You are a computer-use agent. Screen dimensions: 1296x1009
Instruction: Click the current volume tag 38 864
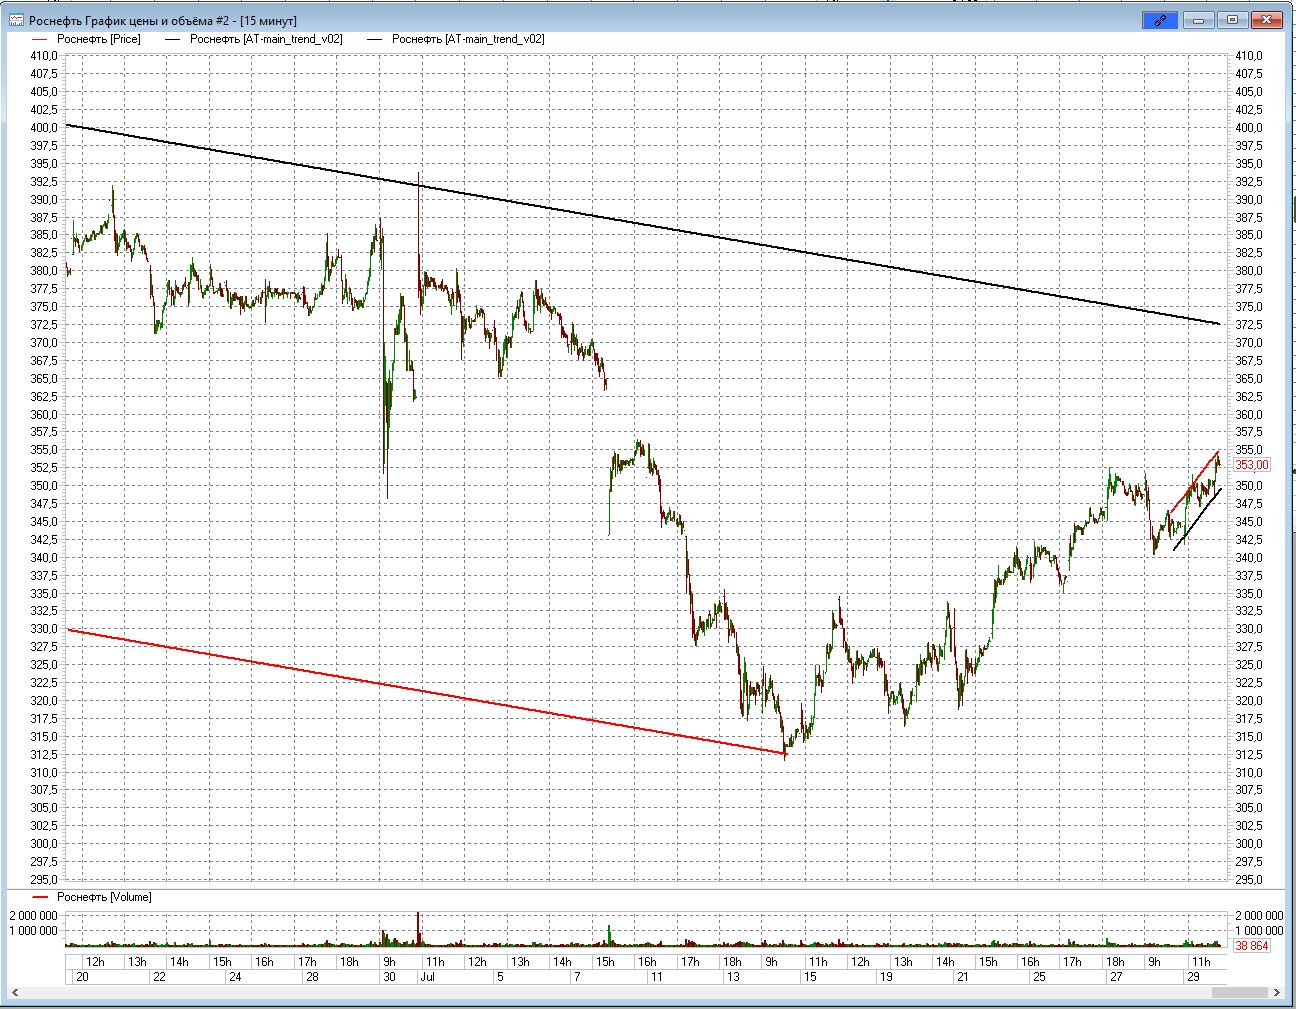coord(1251,945)
